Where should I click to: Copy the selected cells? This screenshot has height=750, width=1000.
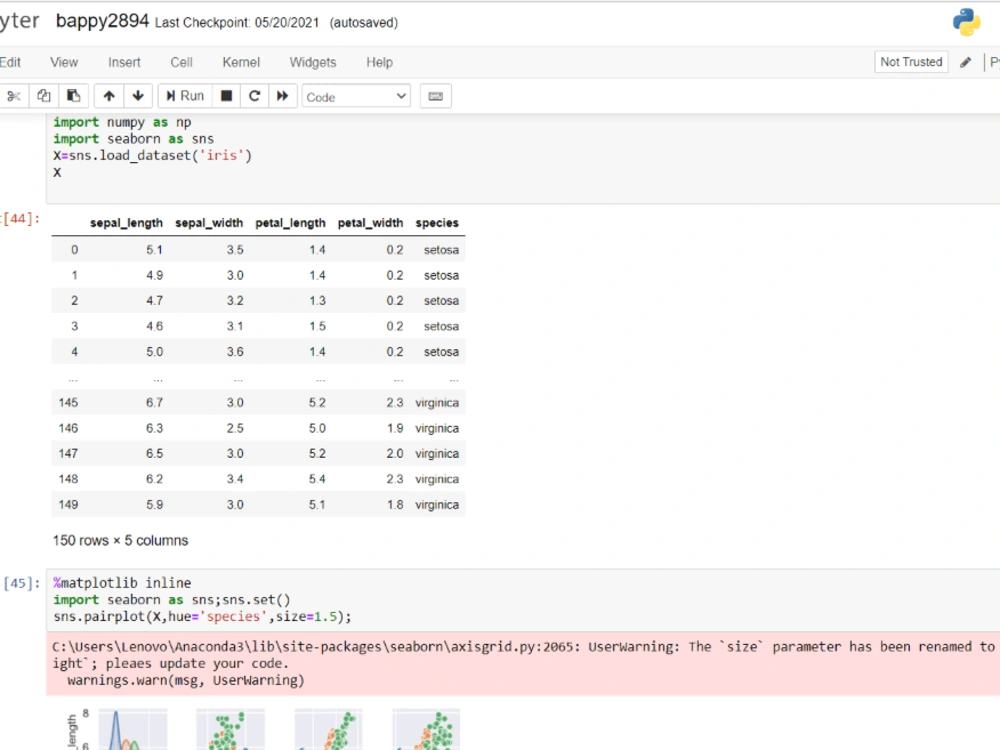pos(43,95)
